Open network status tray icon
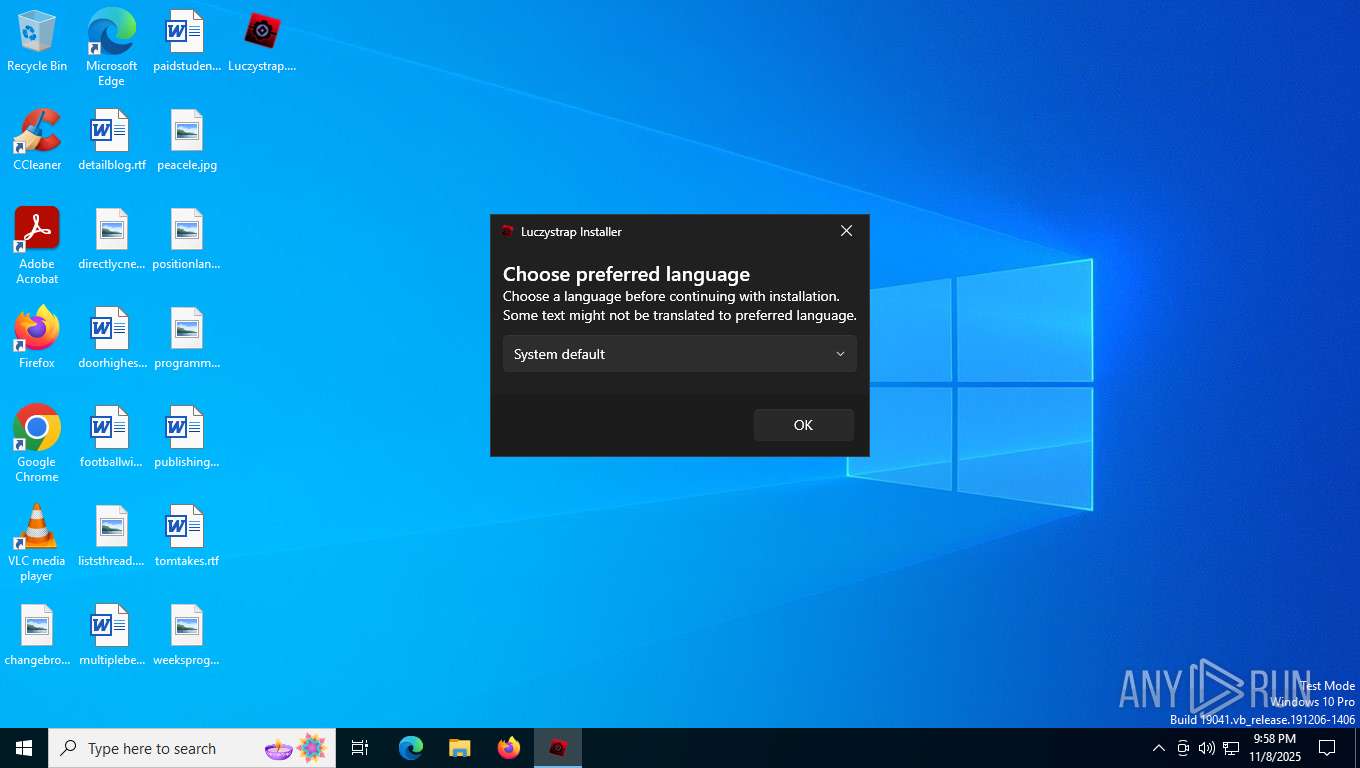This screenshot has height=768, width=1360. pos(1231,748)
